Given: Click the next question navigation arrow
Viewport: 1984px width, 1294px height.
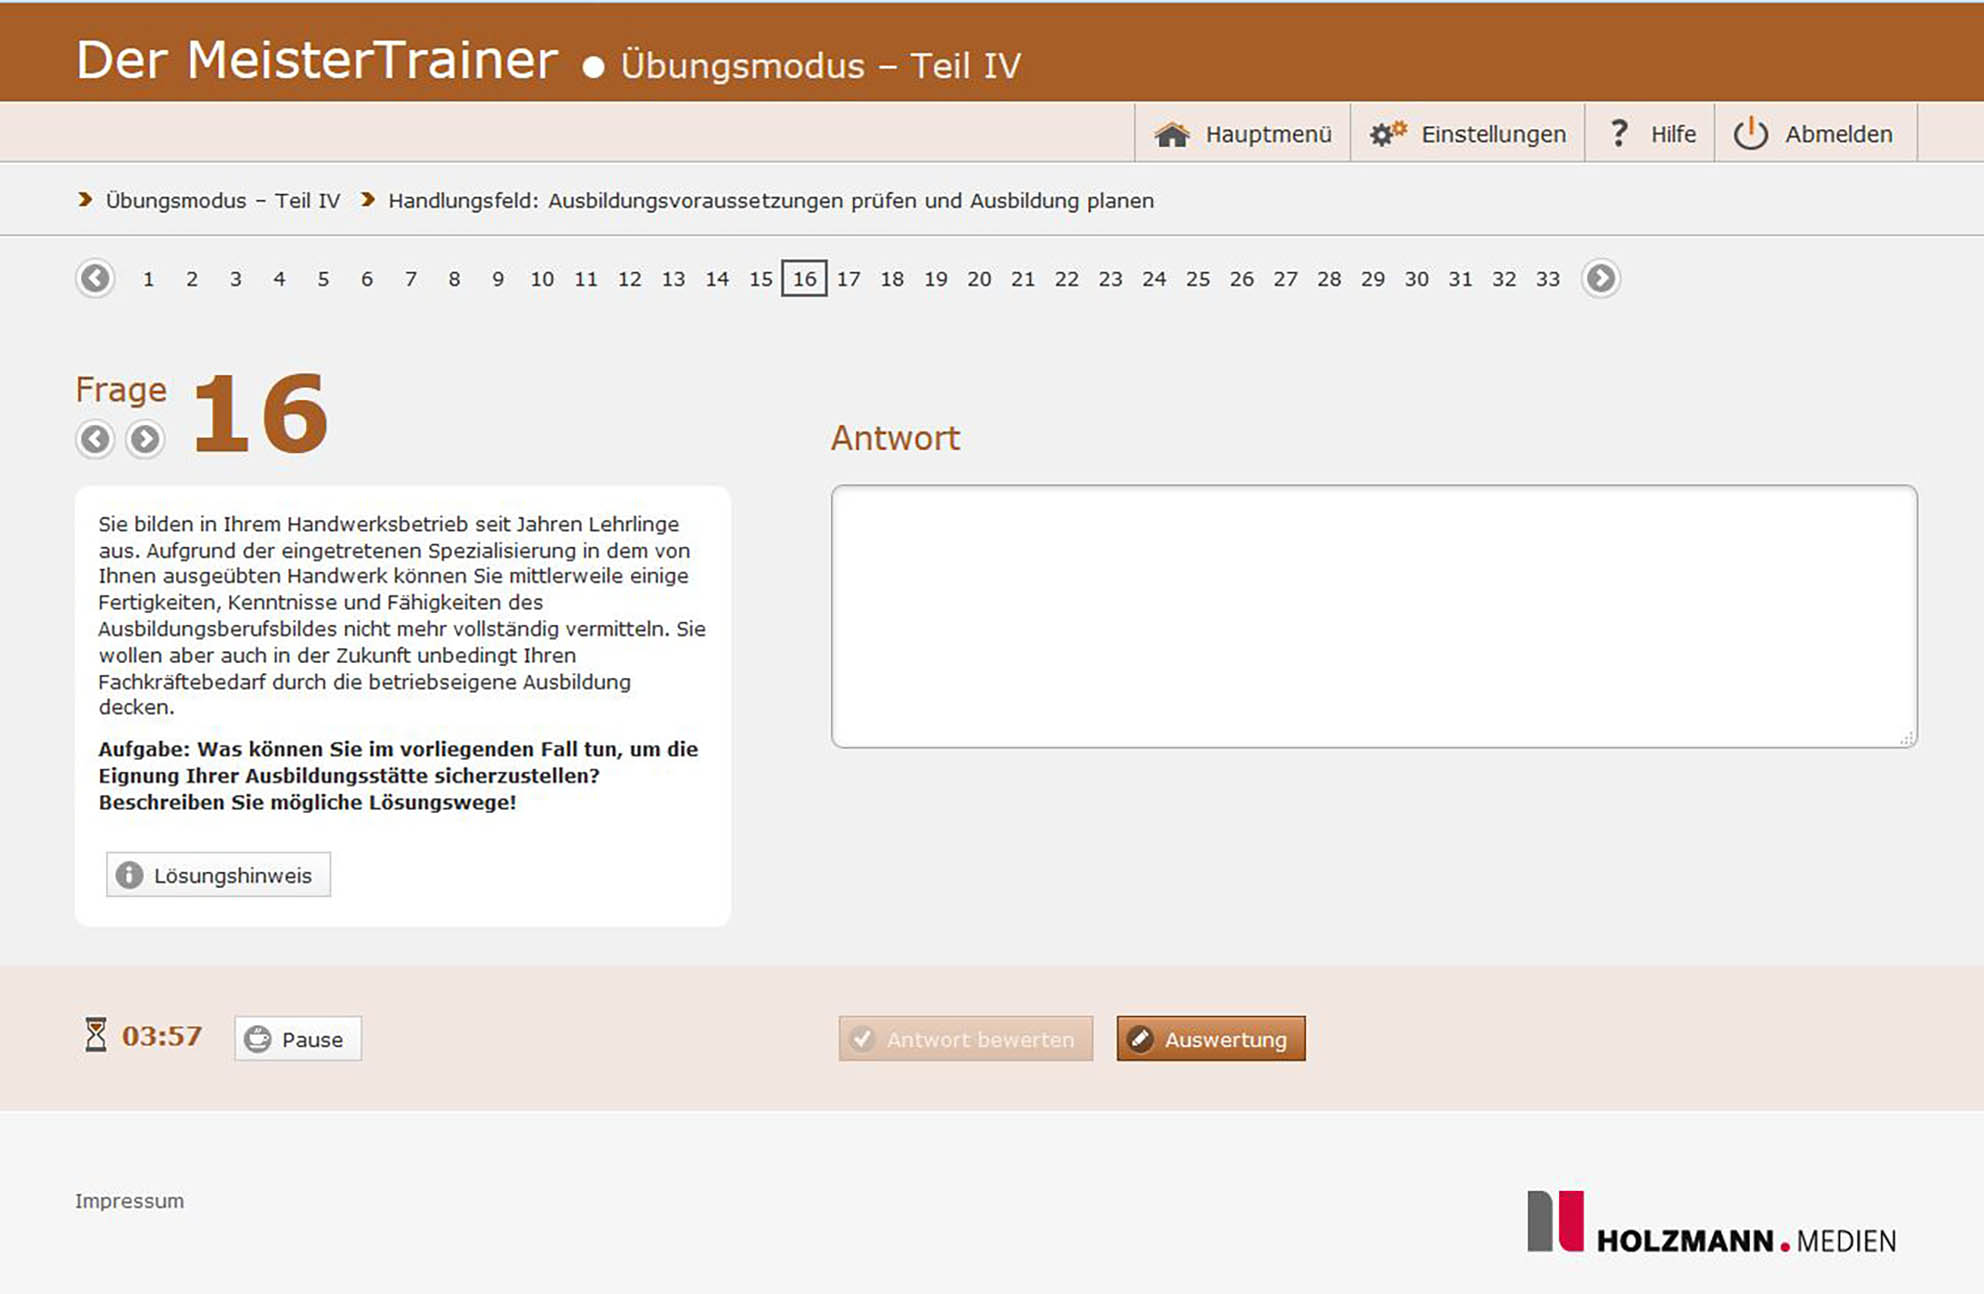Looking at the screenshot, I should click(145, 438).
